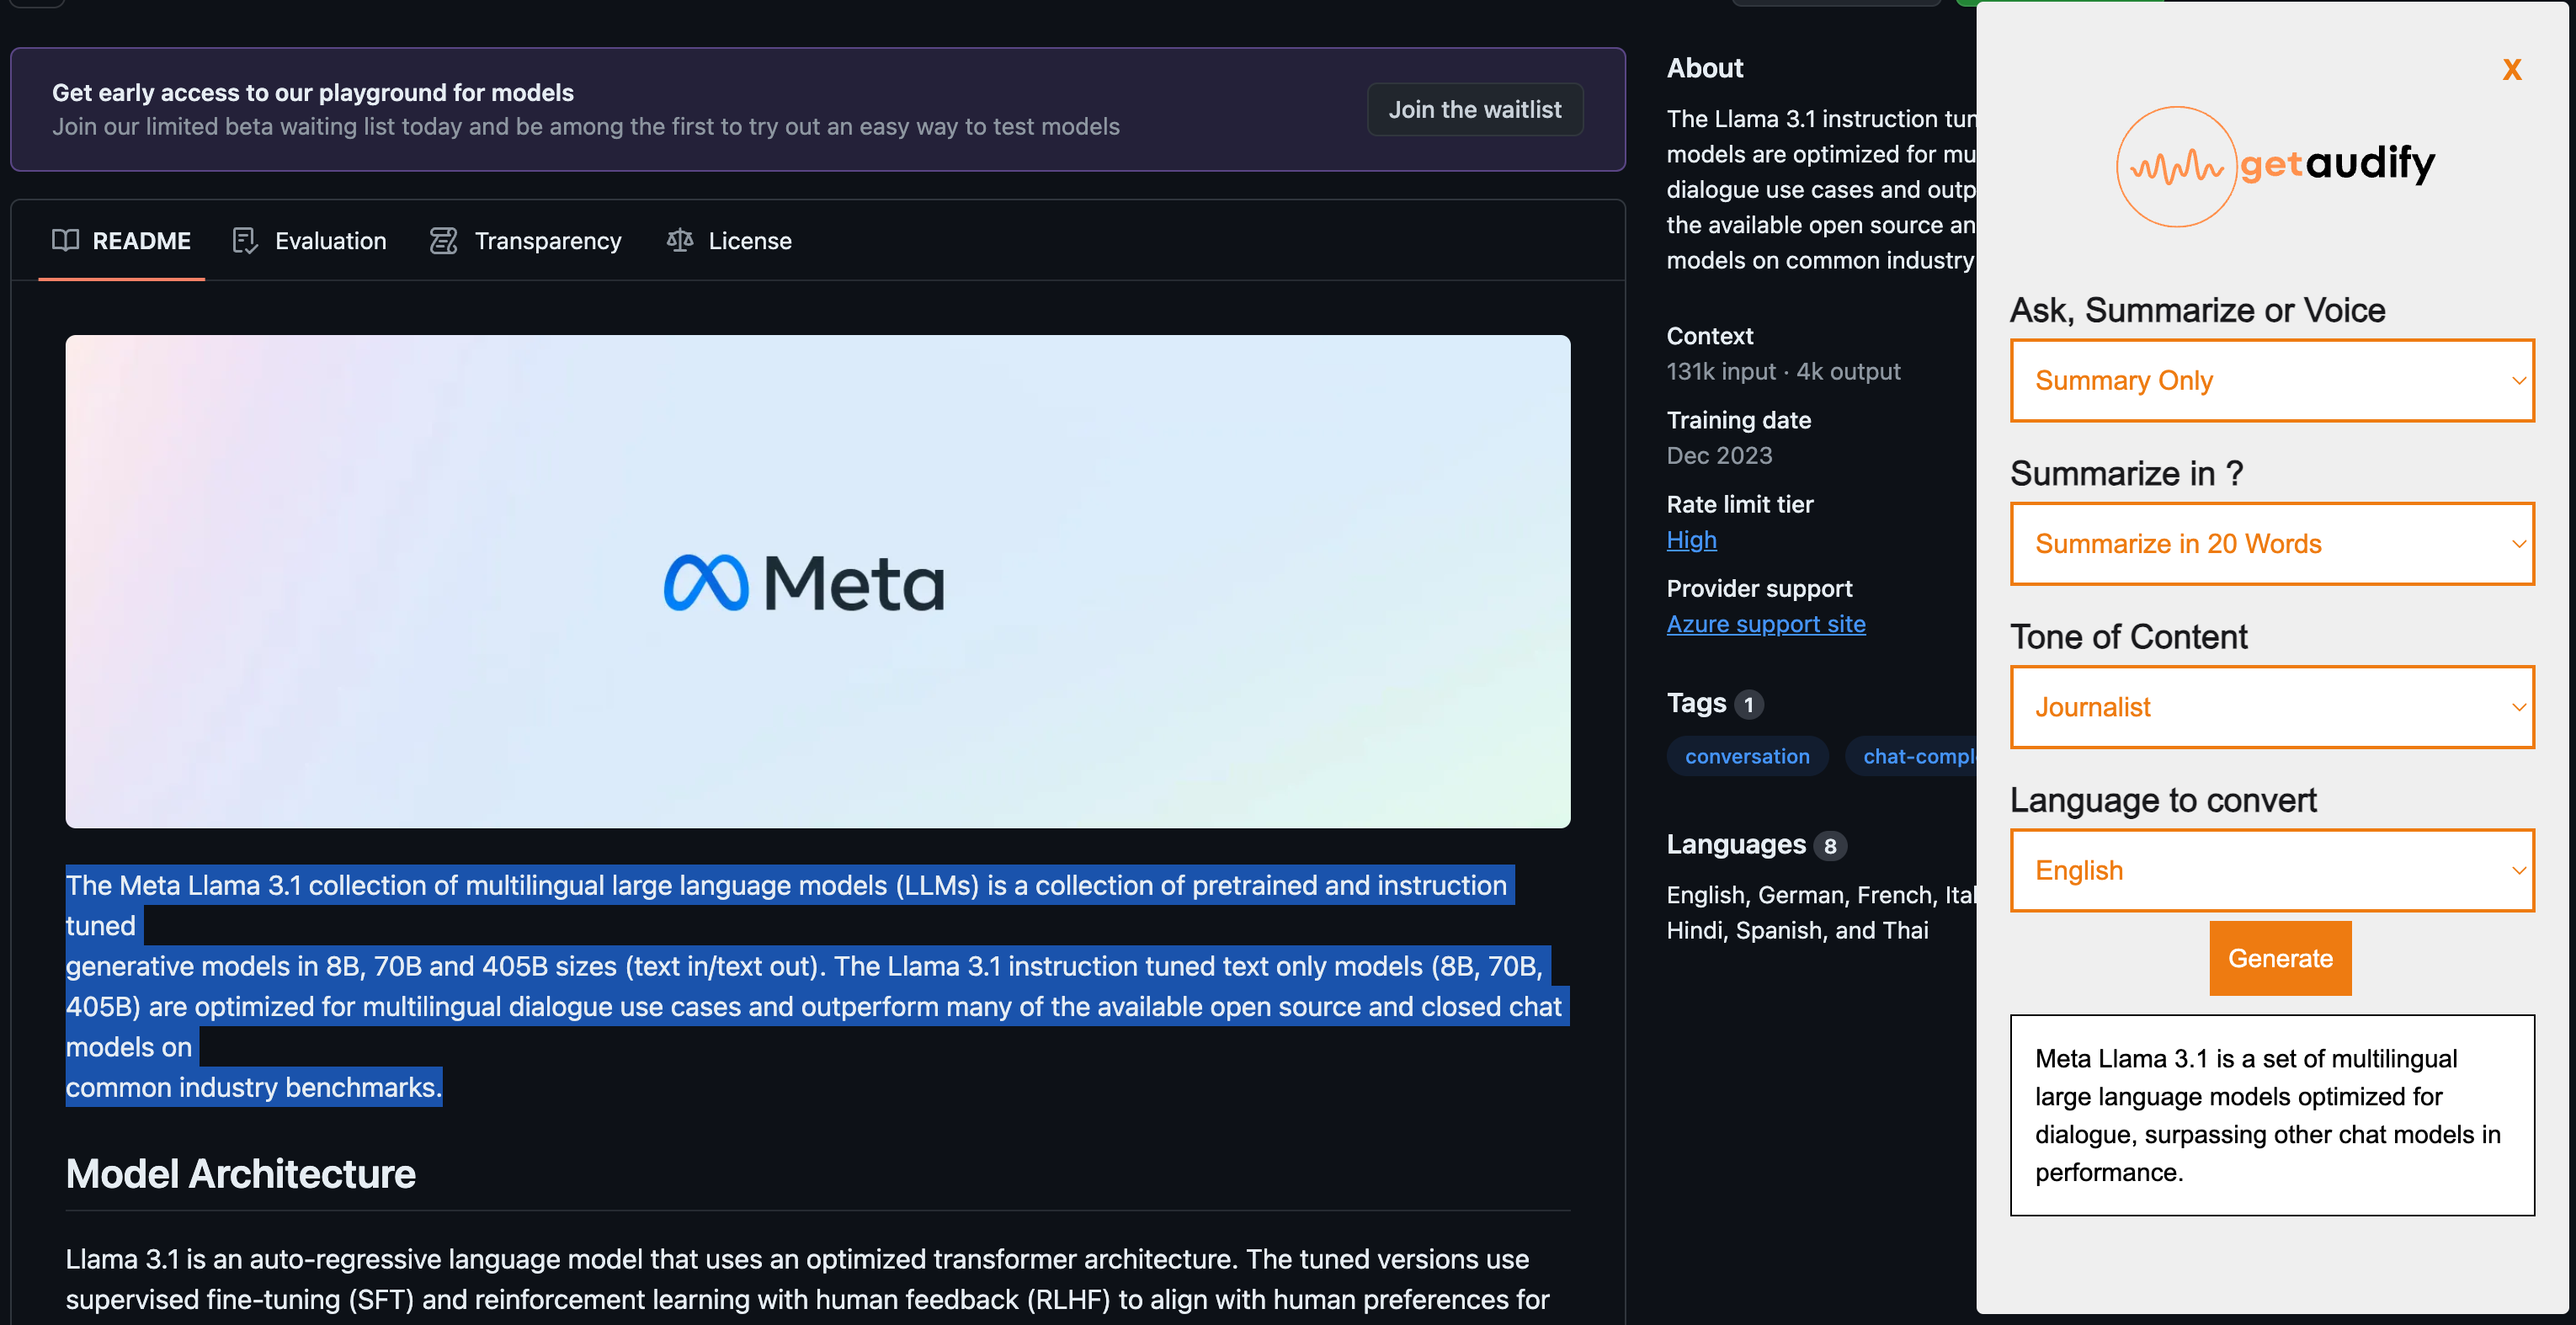The height and width of the screenshot is (1325, 2576).
Task: Click the '131k input · 4k output' text
Action: [x=1783, y=371]
